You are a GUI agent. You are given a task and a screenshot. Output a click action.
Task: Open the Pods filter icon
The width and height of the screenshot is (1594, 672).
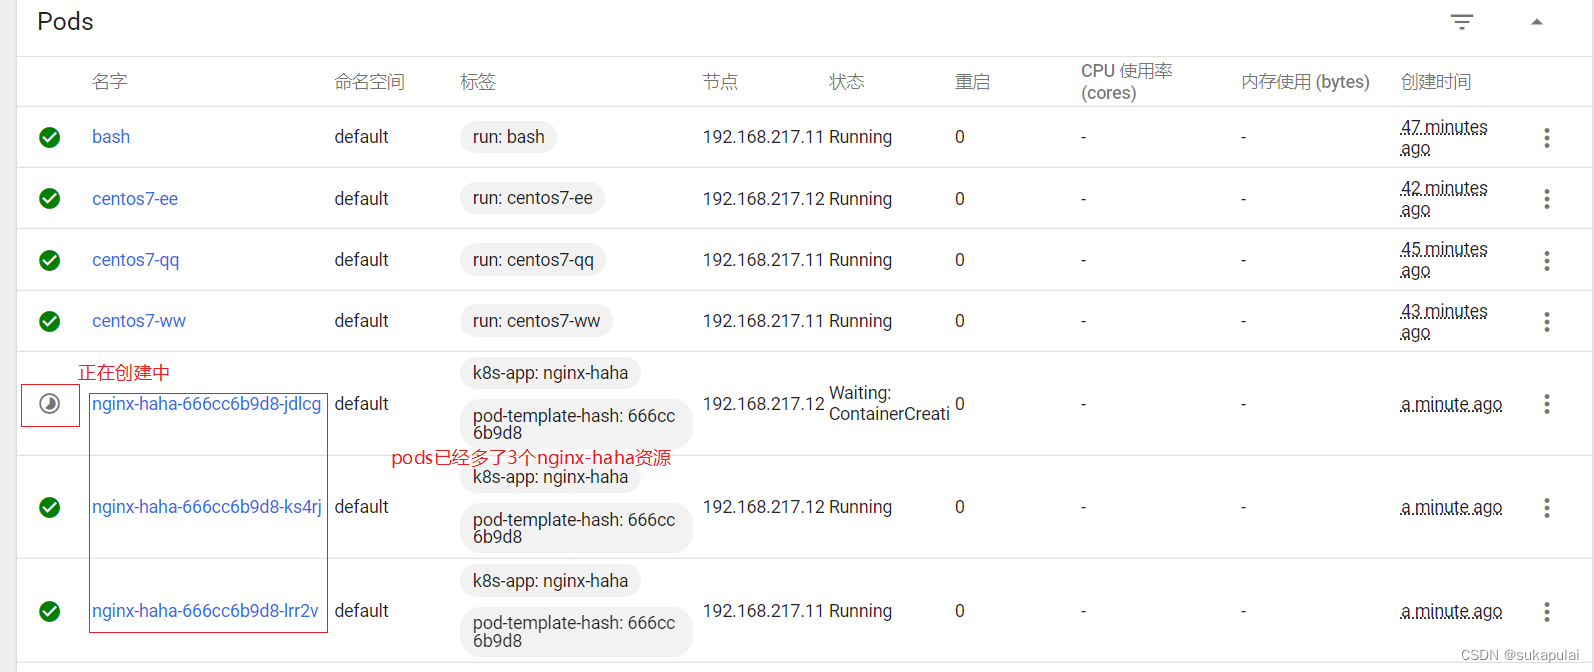coord(1461,22)
